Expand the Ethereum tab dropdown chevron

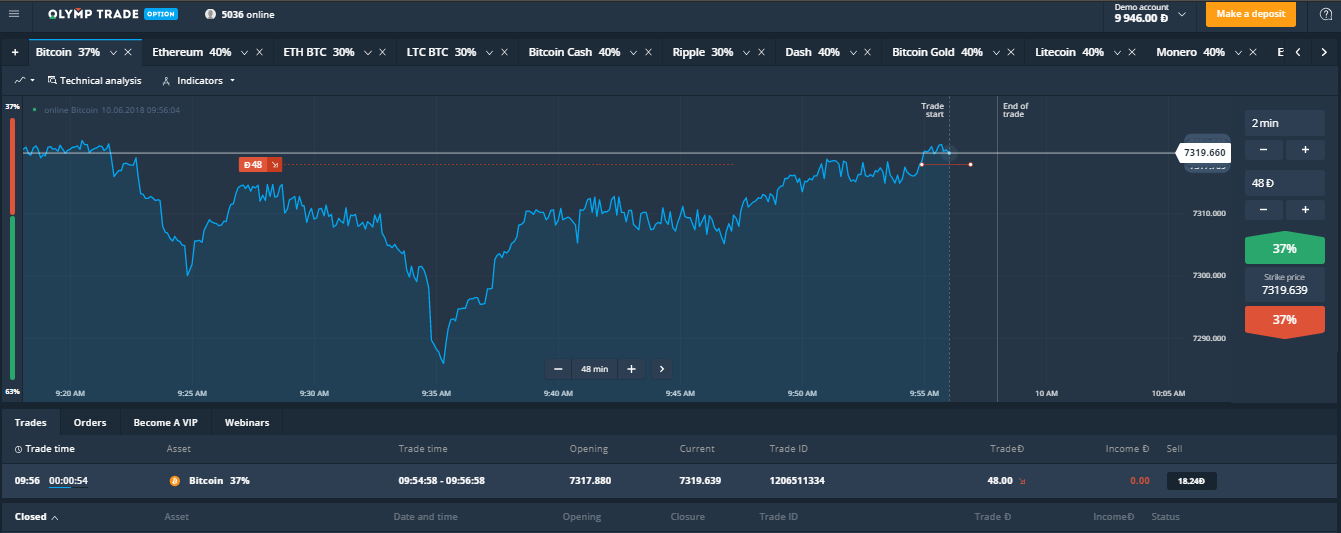pos(244,52)
